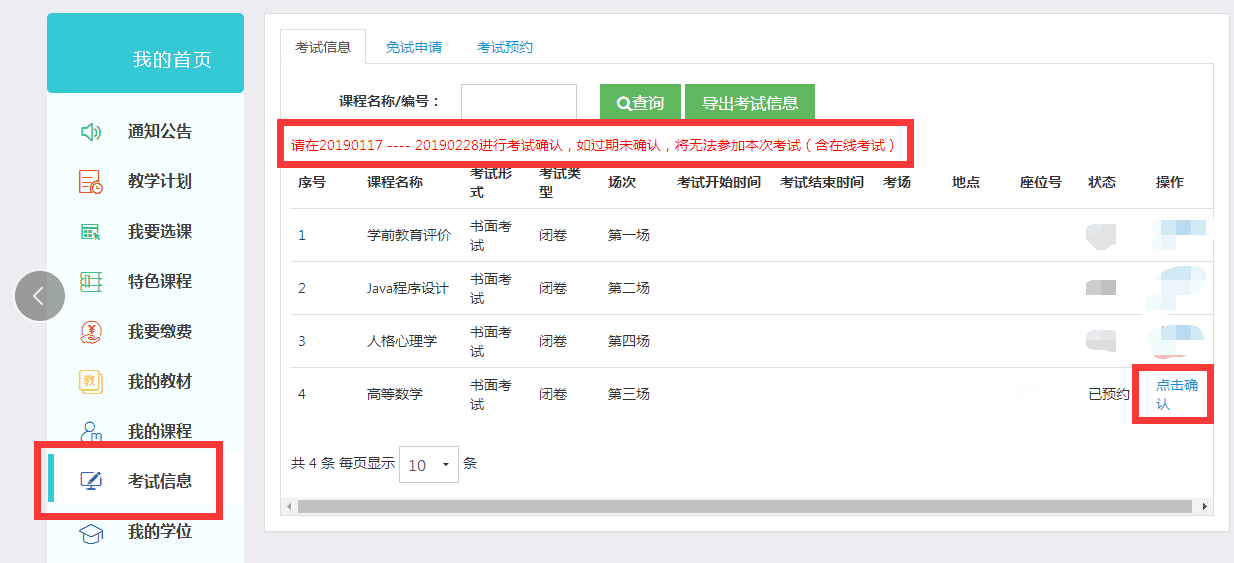Switch to the 免试申请 tab
The image size is (1234, 563).
point(414,47)
